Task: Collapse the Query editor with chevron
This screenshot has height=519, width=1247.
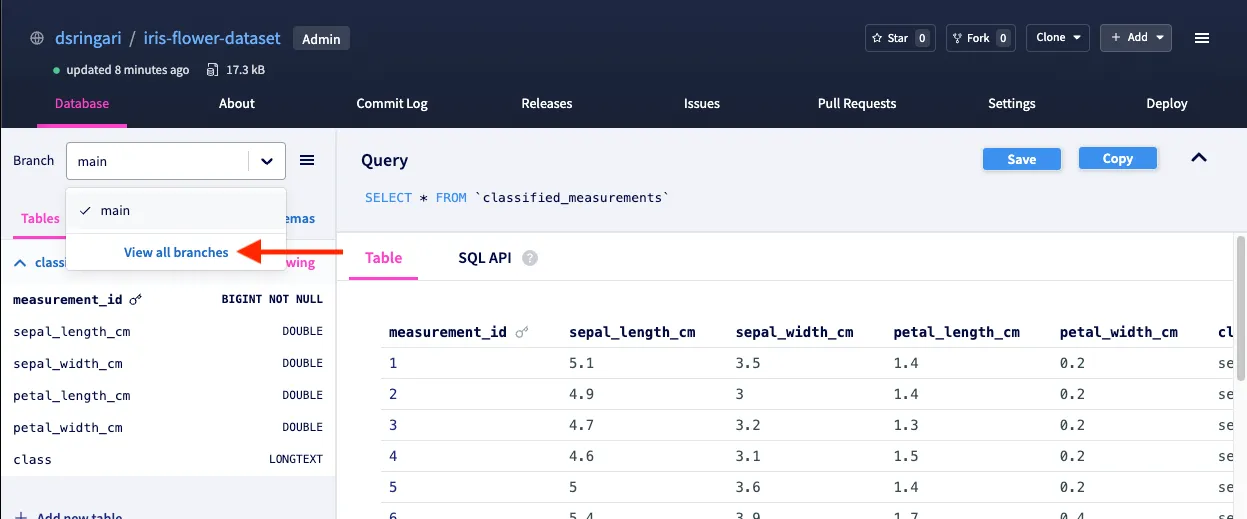Action: point(1199,158)
